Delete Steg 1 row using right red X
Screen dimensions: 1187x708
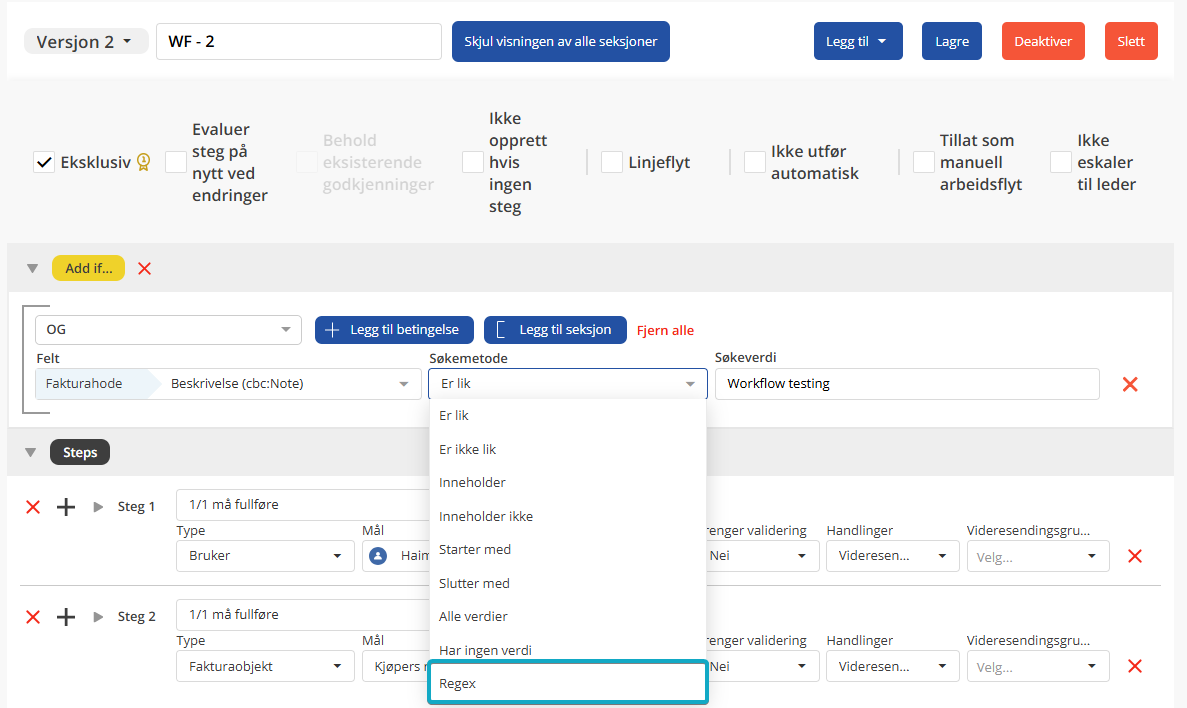click(1134, 556)
